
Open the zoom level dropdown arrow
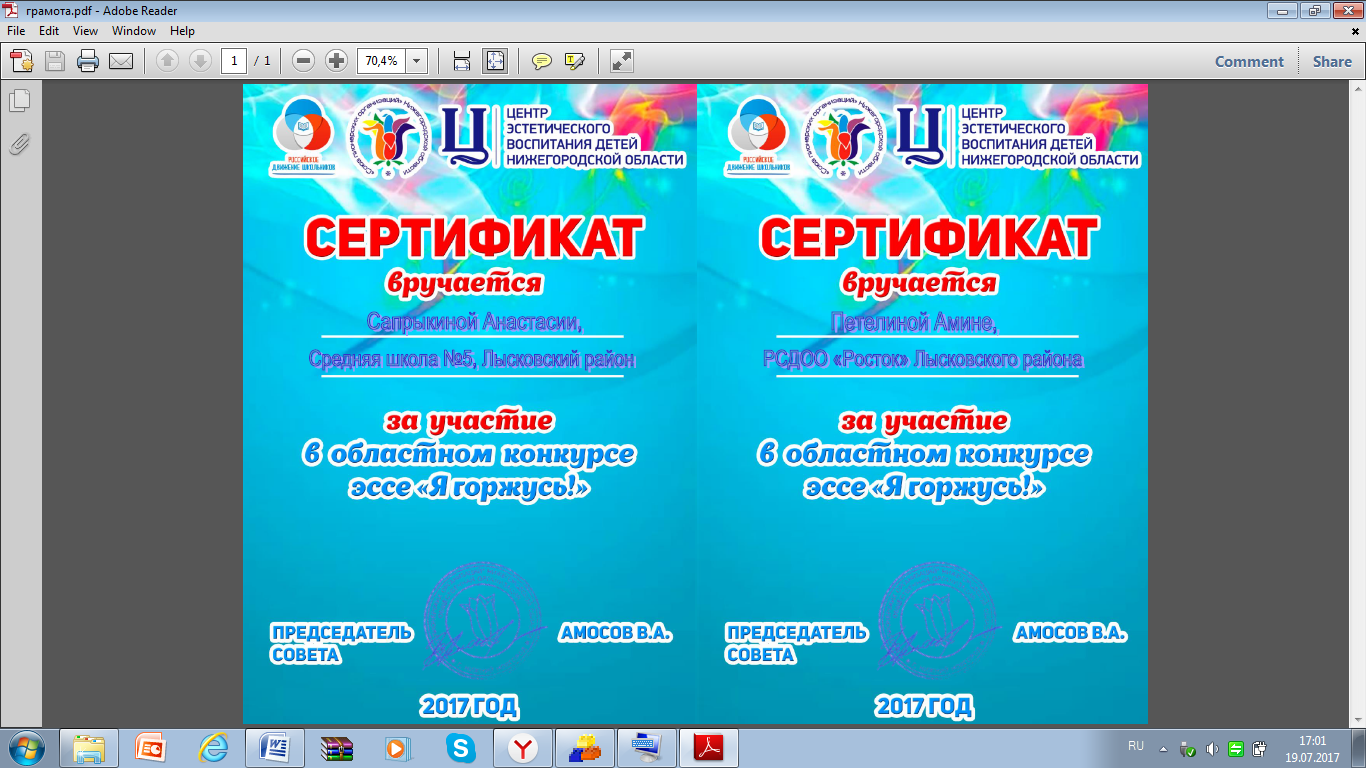(x=416, y=61)
